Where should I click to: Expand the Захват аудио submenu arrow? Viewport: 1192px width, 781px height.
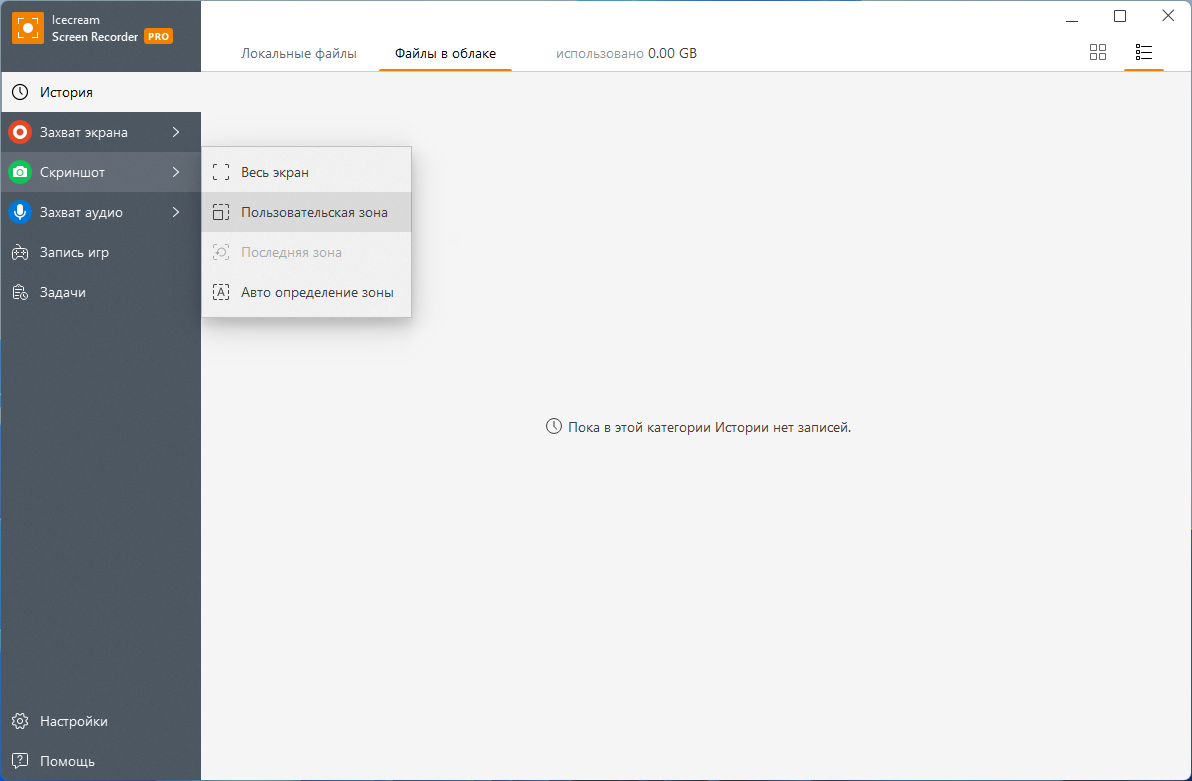click(x=176, y=212)
